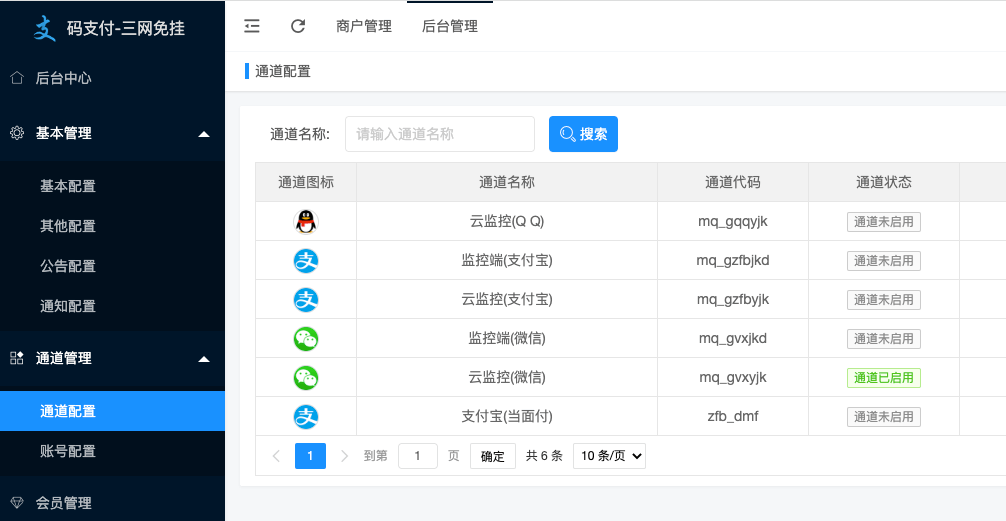Click the Alipay icon in 云监控(支付宝) row
The width and height of the screenshot is (1006, 521).
(x=306, y=300)
